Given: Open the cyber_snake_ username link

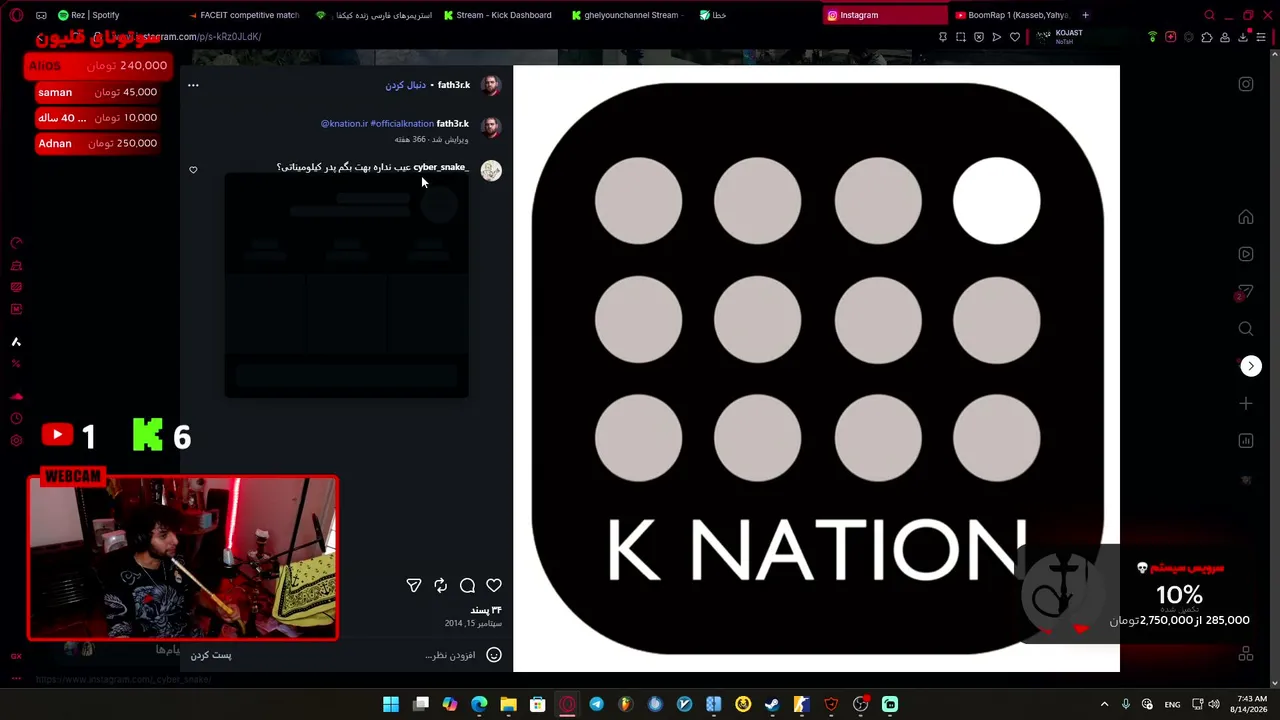Looking at the screenshot, I should pos(441,167).
